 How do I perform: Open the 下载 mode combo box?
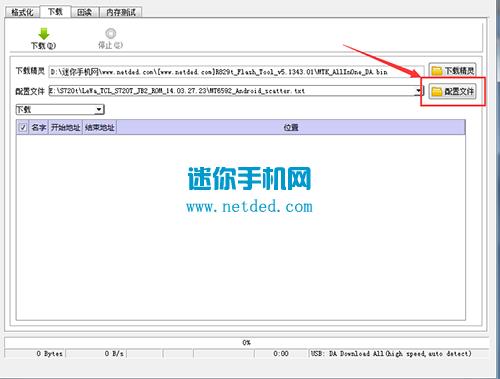pyautogui.click(x=60, y=109)
